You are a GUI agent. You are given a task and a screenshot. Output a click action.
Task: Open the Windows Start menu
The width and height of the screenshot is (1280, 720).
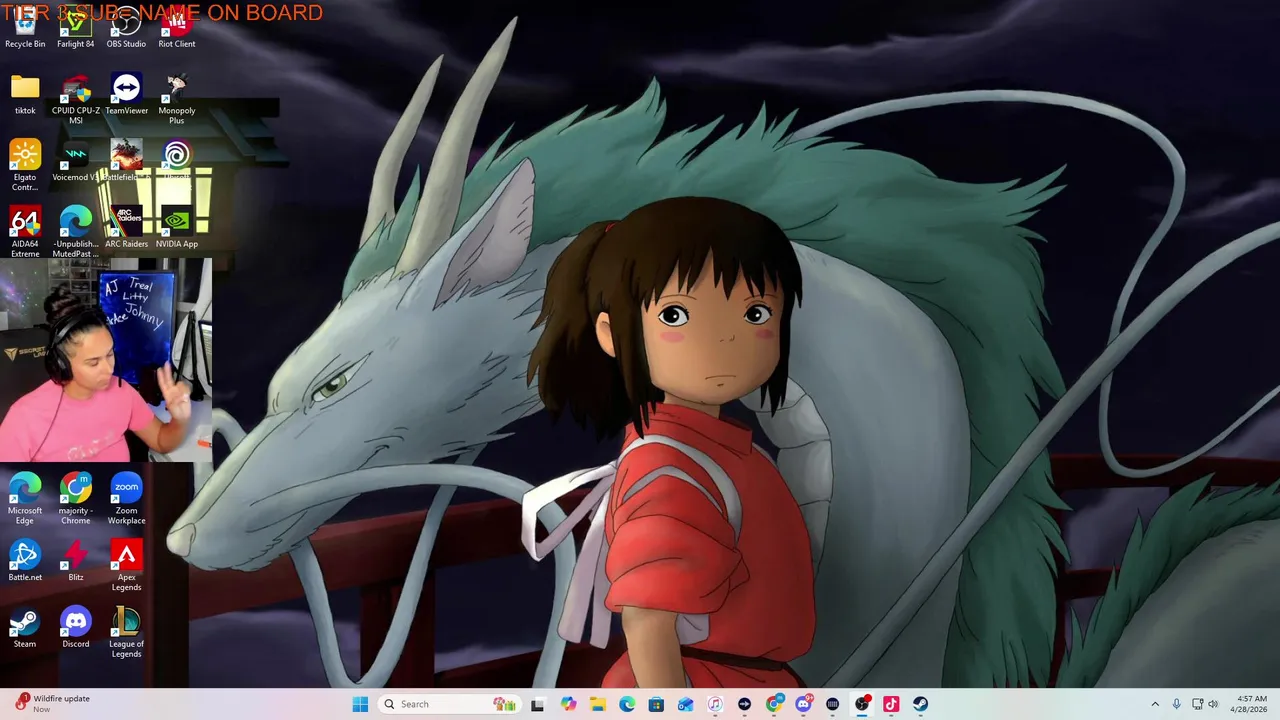click(x=360, y=704)
